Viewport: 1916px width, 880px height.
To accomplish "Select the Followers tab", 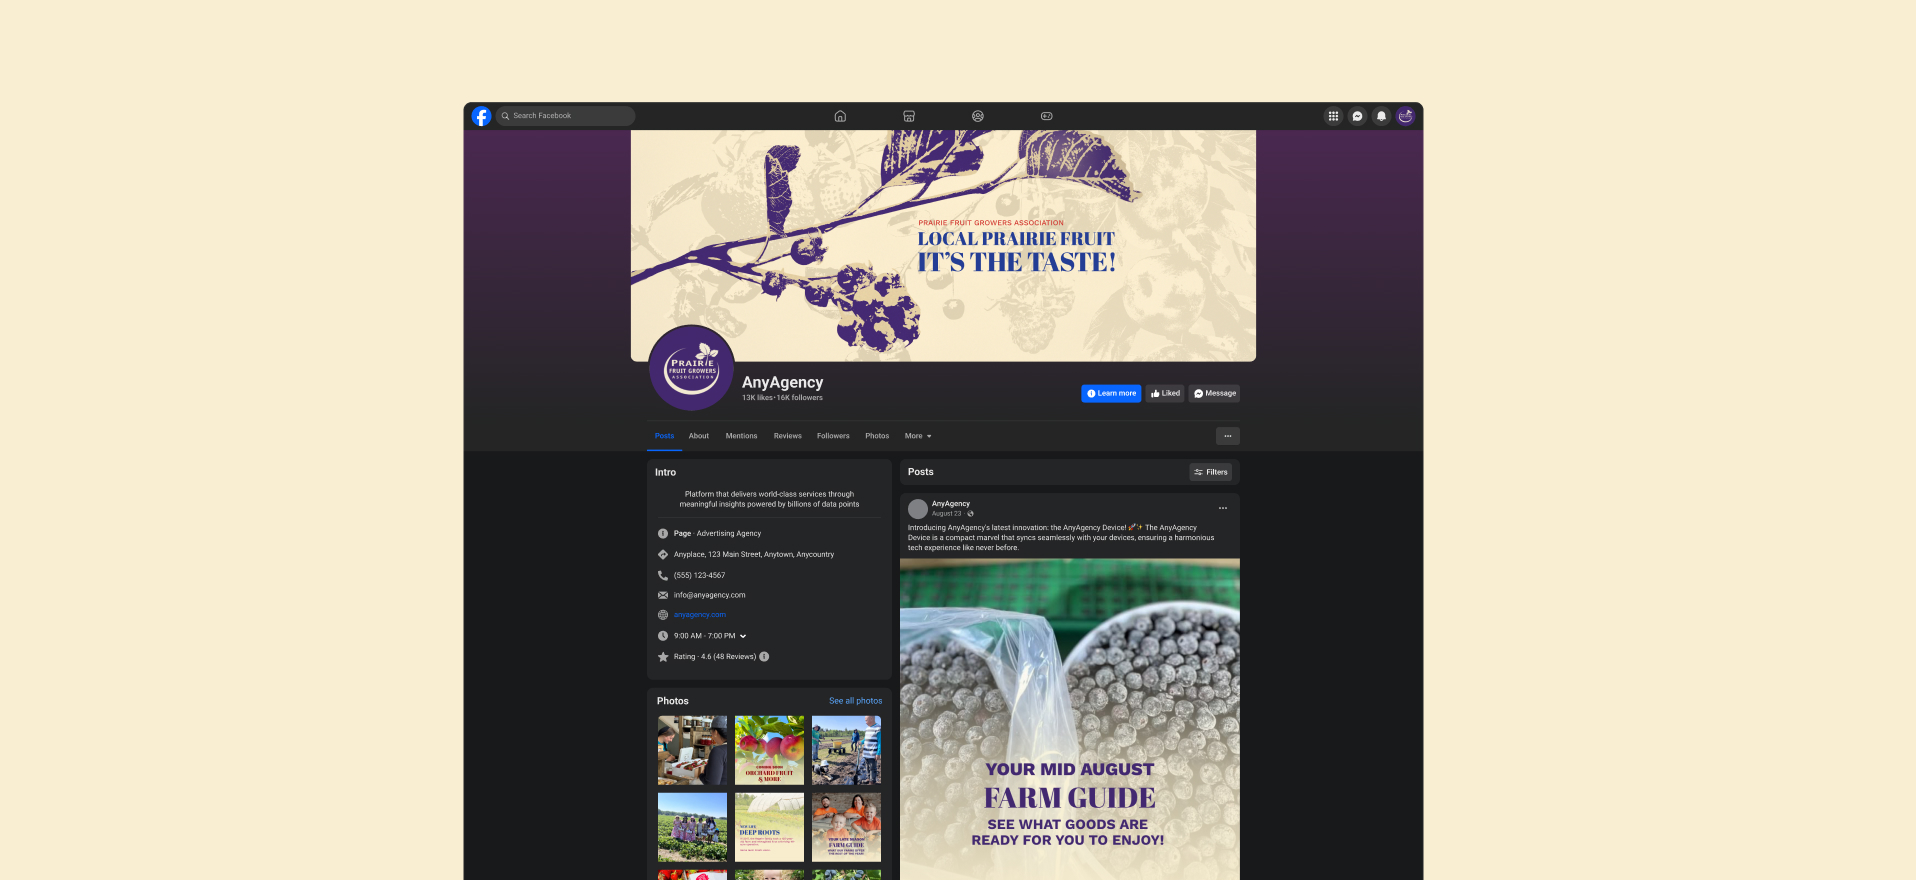I will point(833,436).
